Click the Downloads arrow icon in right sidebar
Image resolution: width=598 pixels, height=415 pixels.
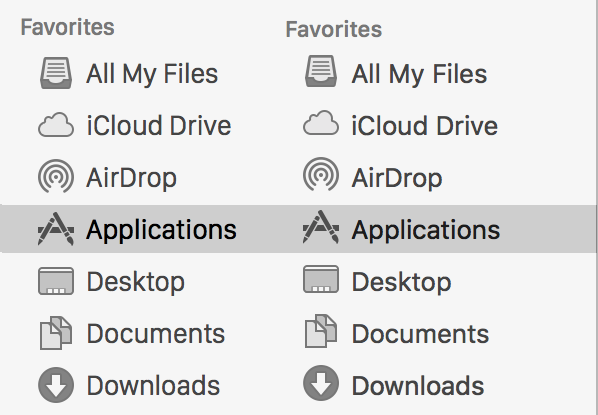coord(321,383)
